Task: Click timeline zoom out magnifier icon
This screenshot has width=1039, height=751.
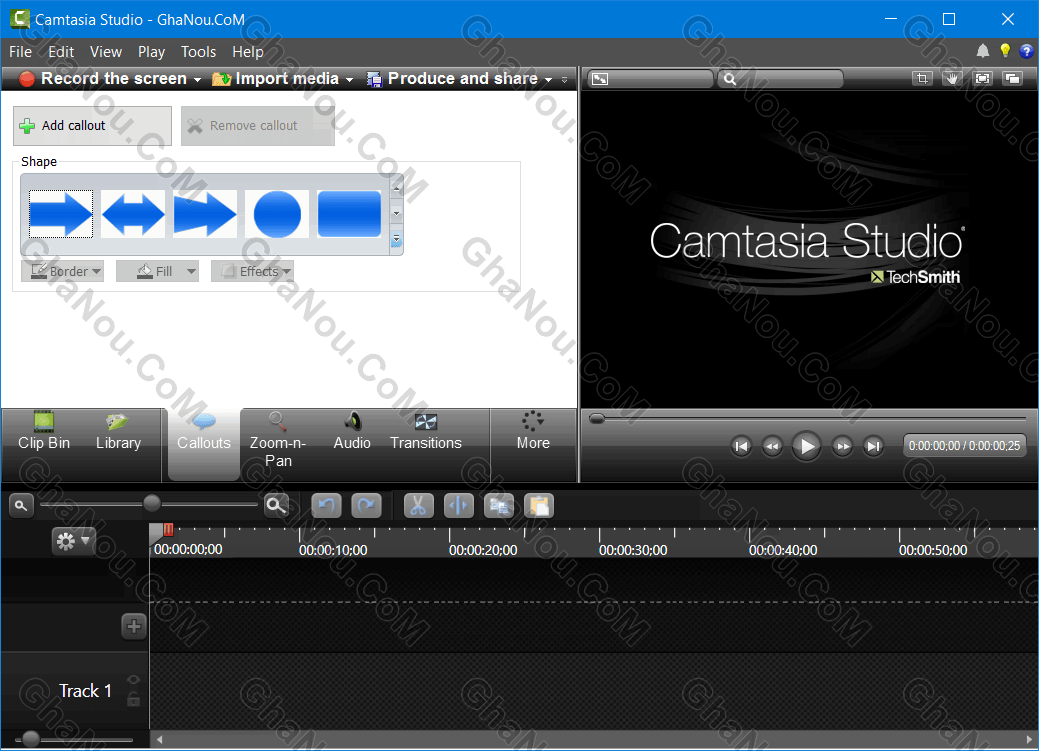Action: coord(21,506)
